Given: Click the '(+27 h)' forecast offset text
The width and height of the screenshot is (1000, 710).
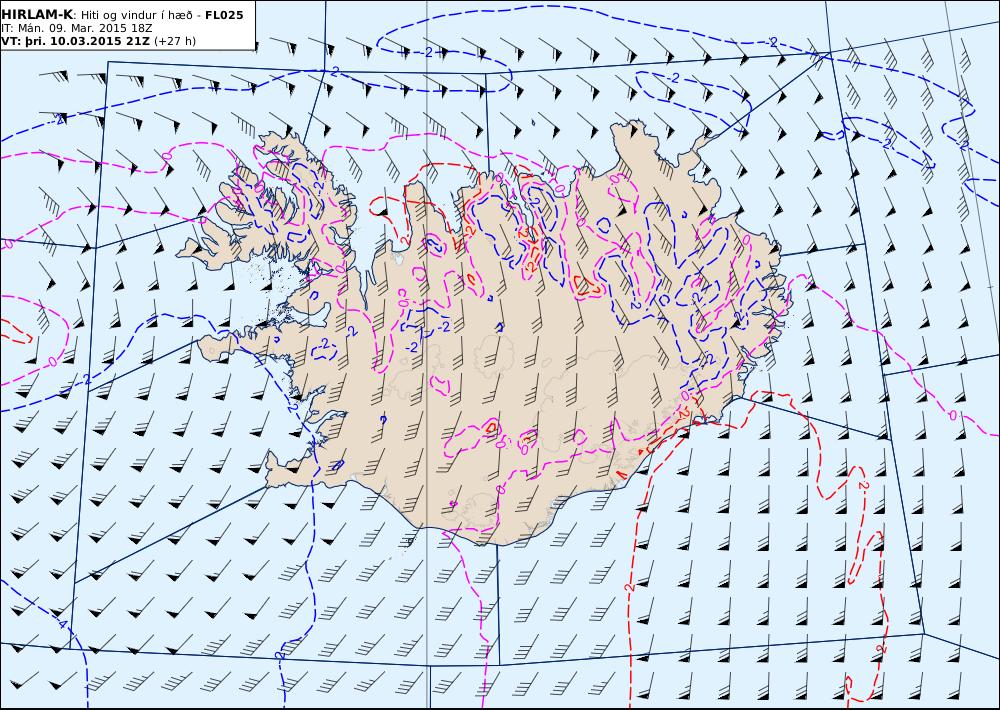Looking at the screenshot, I should point(175,41).
